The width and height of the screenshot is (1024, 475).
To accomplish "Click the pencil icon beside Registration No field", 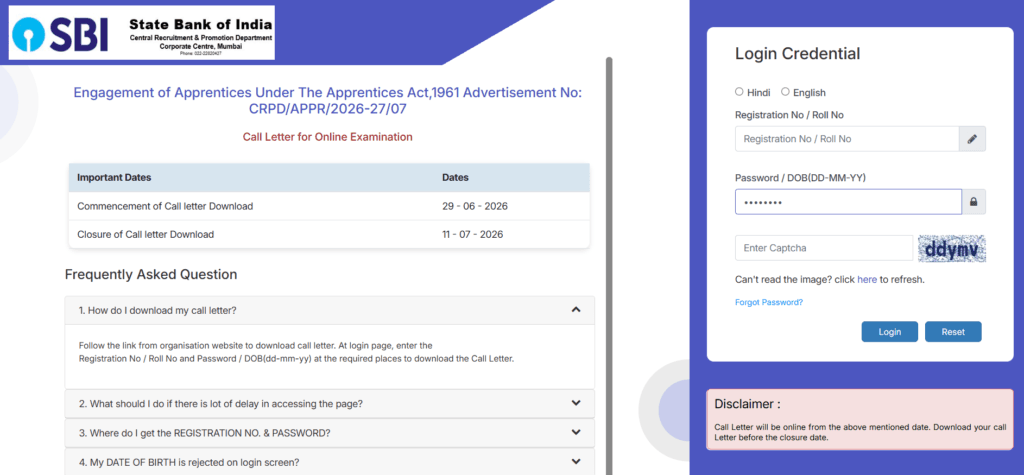I will (x=972, y=139).
